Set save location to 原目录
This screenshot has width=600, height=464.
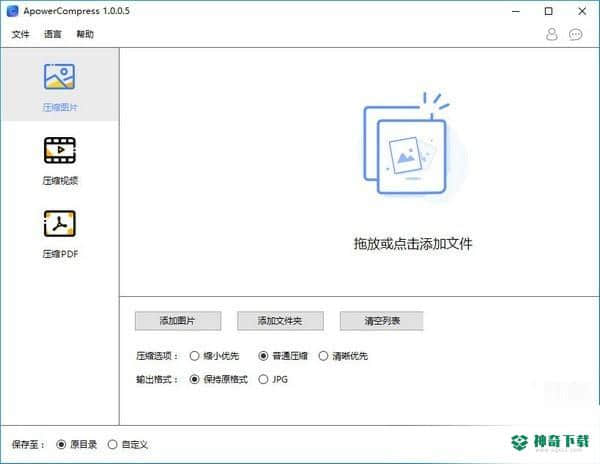[77, 444]
